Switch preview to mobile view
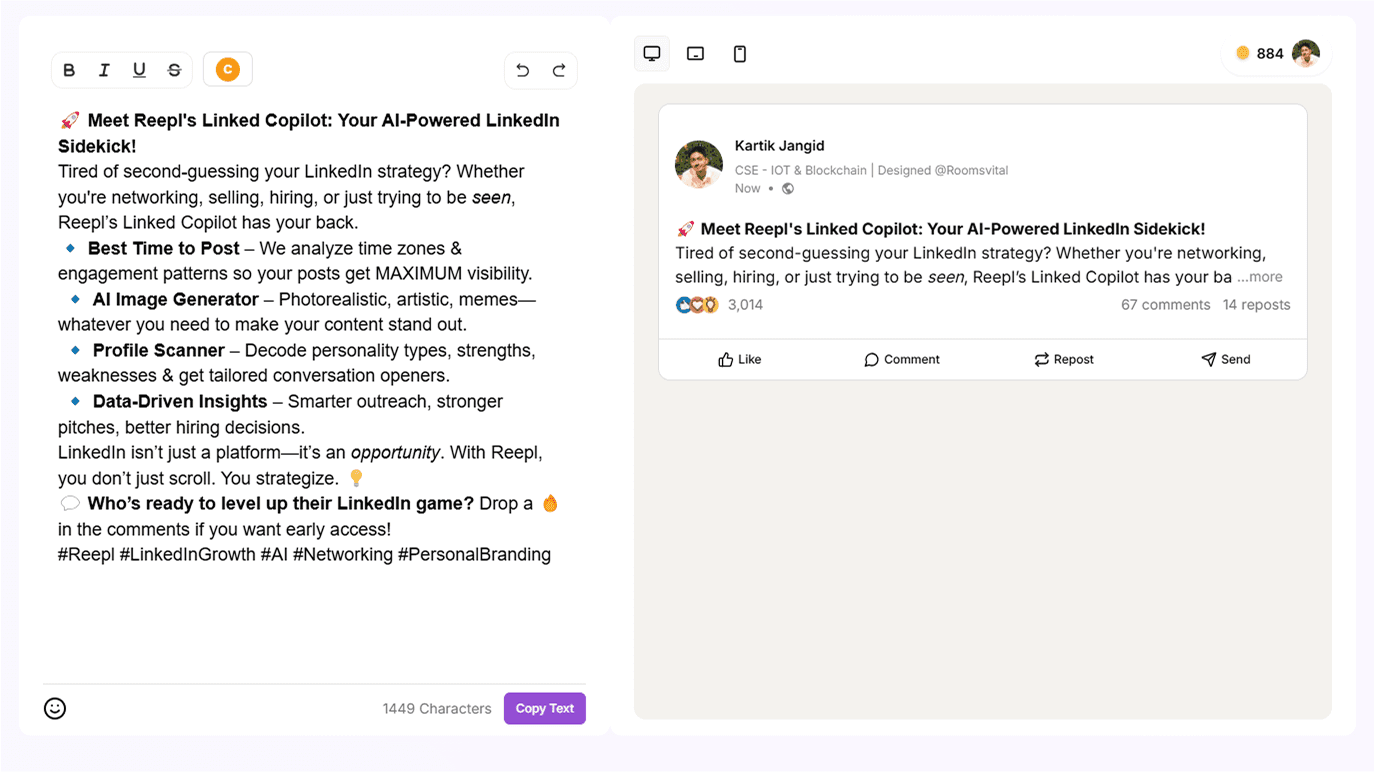Screen dimensions: 1374x772 click(x=740, y=54)
